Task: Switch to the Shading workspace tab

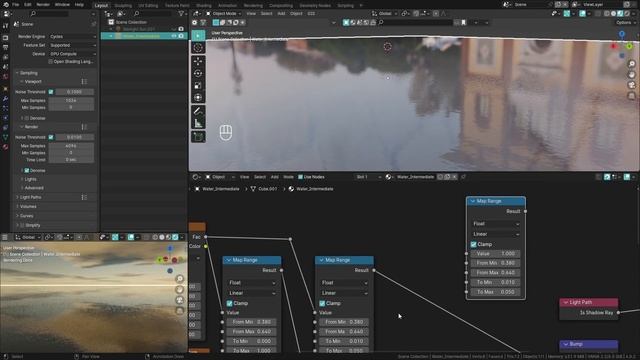Action: [203, 5]
